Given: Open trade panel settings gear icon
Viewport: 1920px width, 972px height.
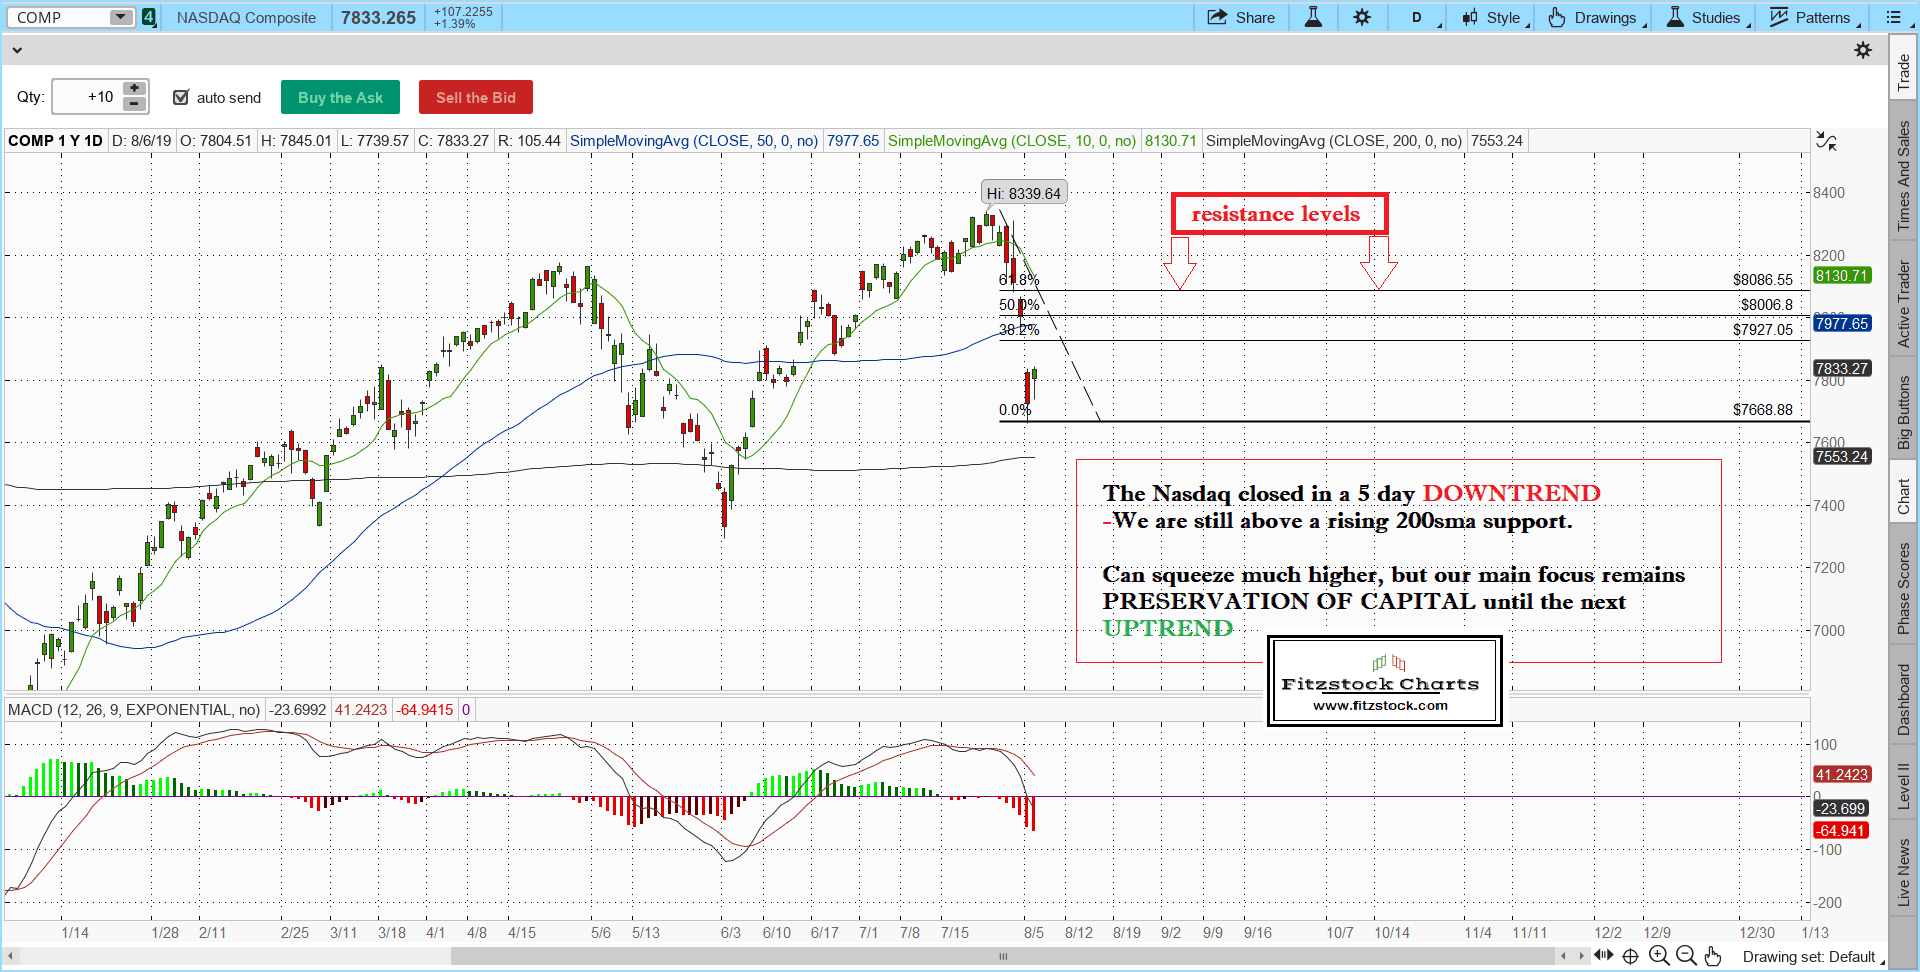Looking at the screenshot, I should click(x=1863, y=50).
